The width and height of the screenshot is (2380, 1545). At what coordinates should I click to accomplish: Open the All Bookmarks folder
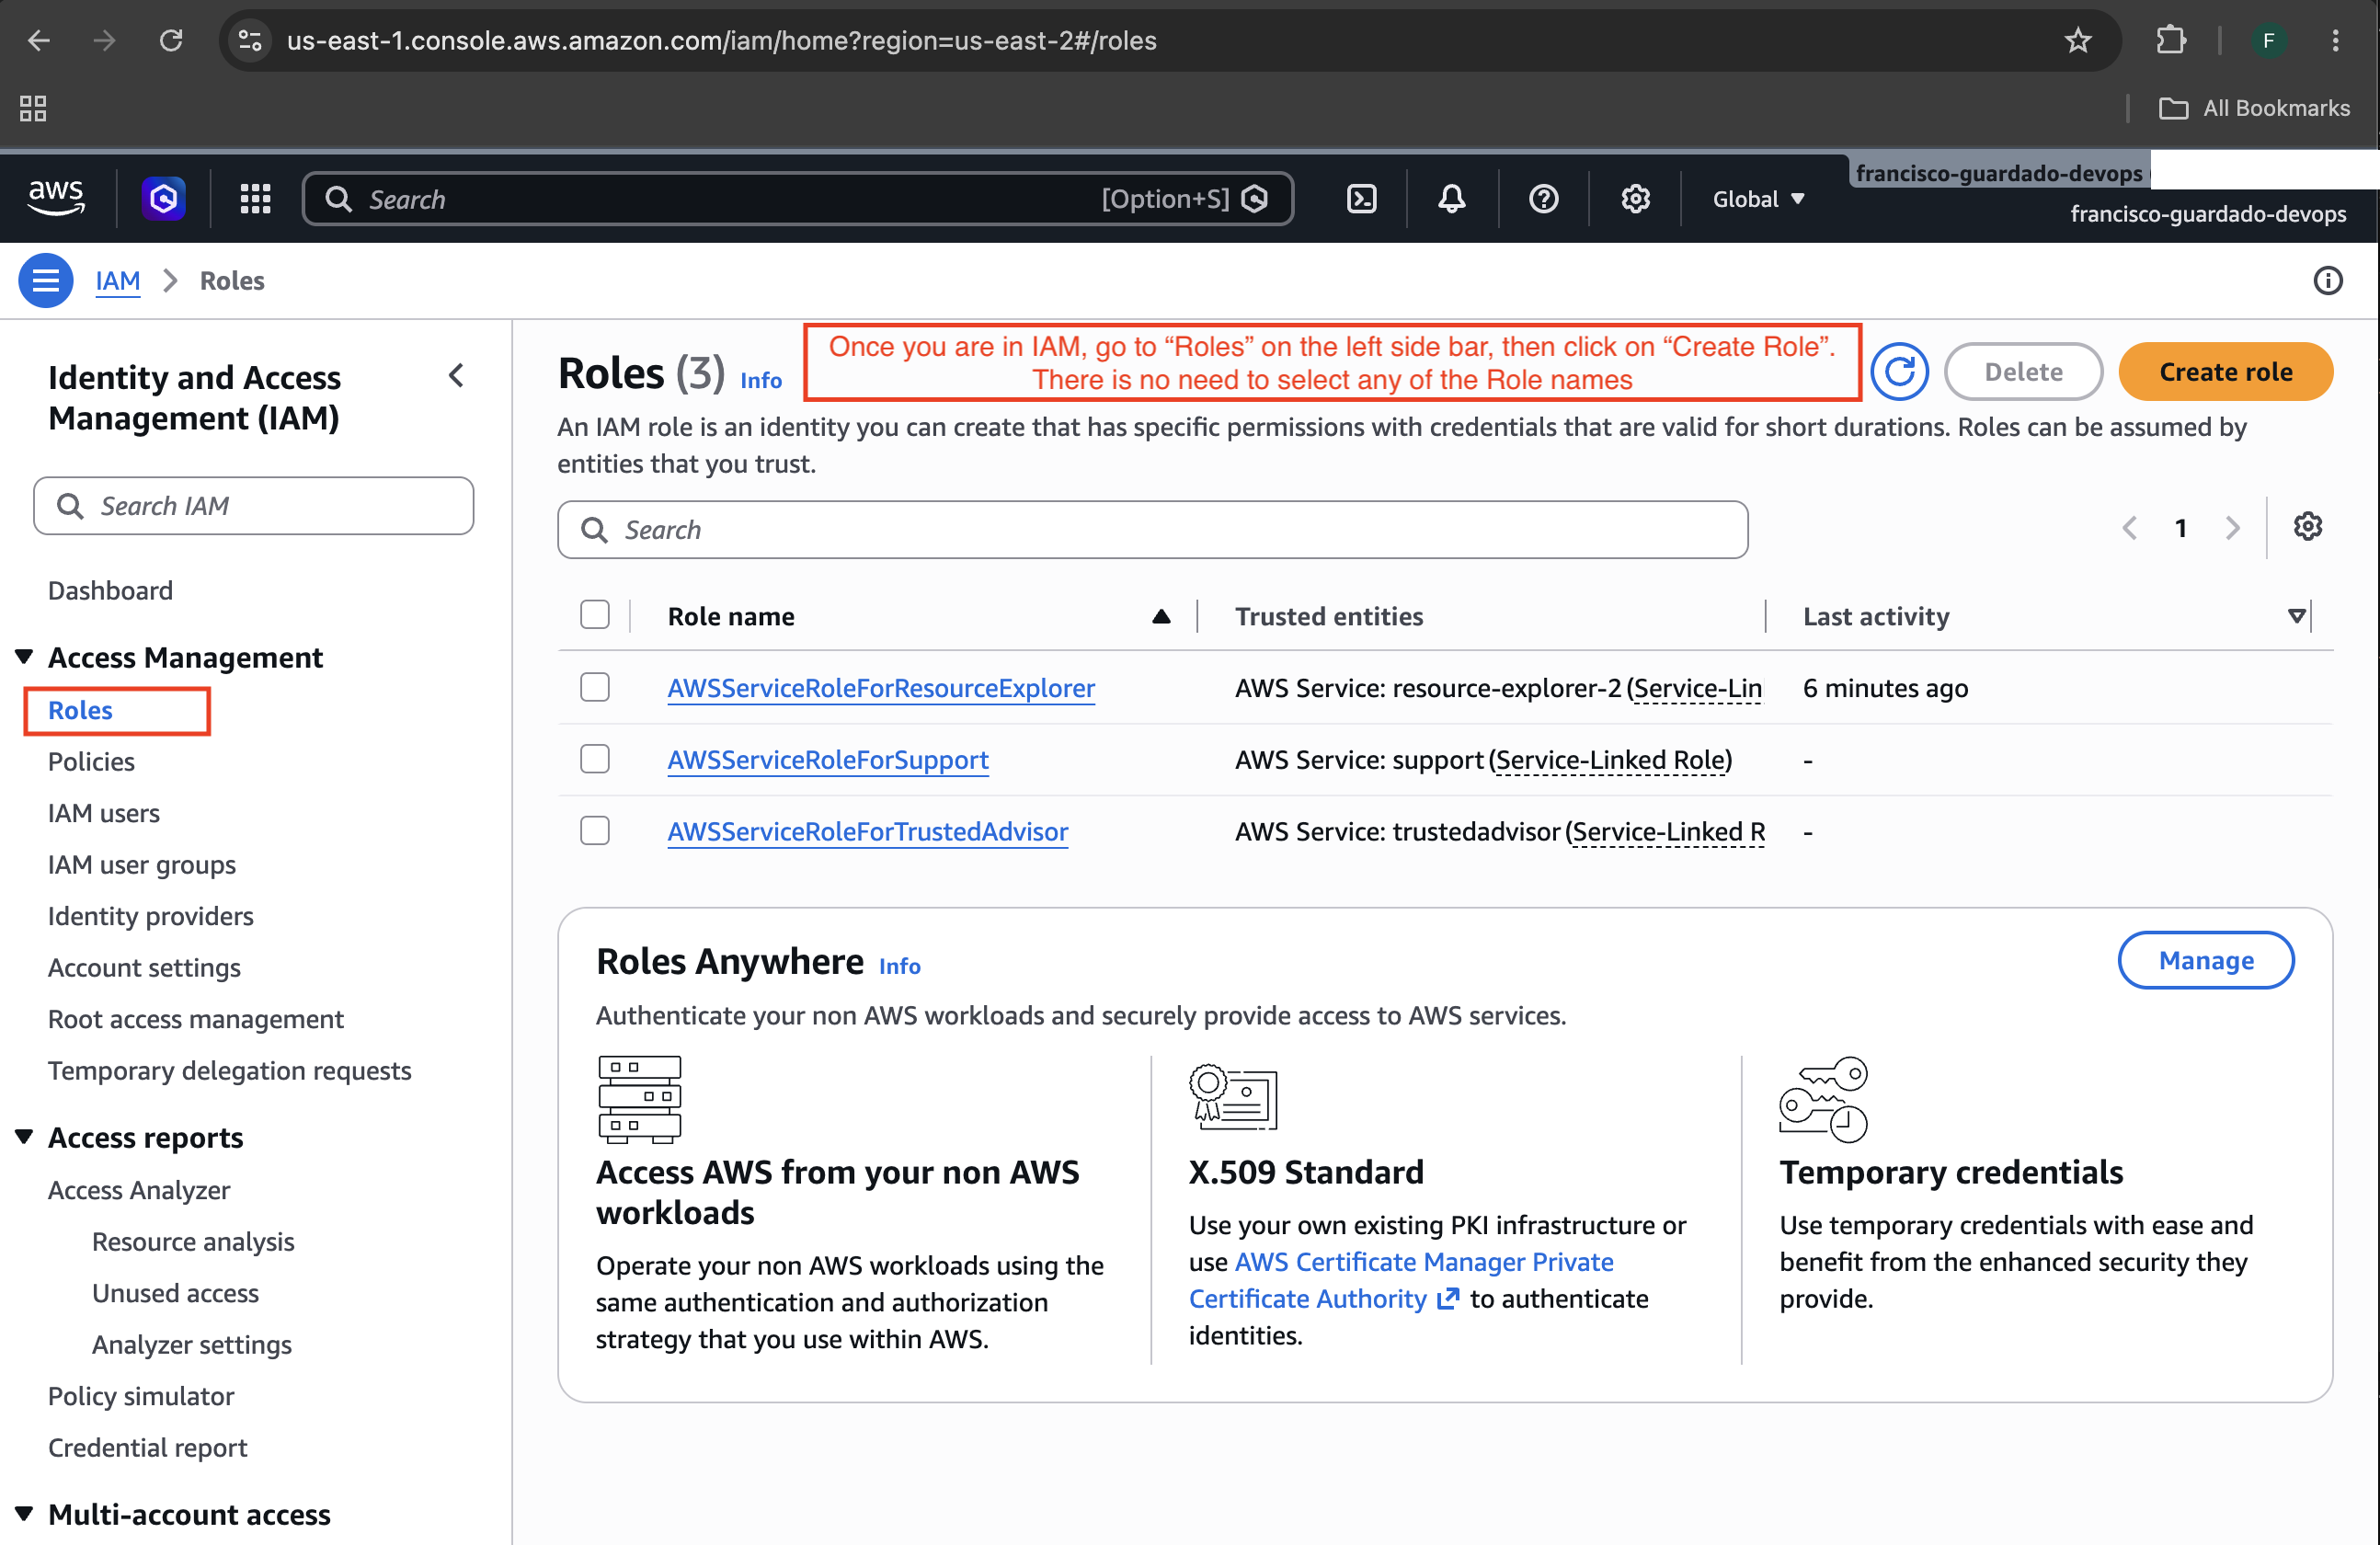click(2255, 108)
